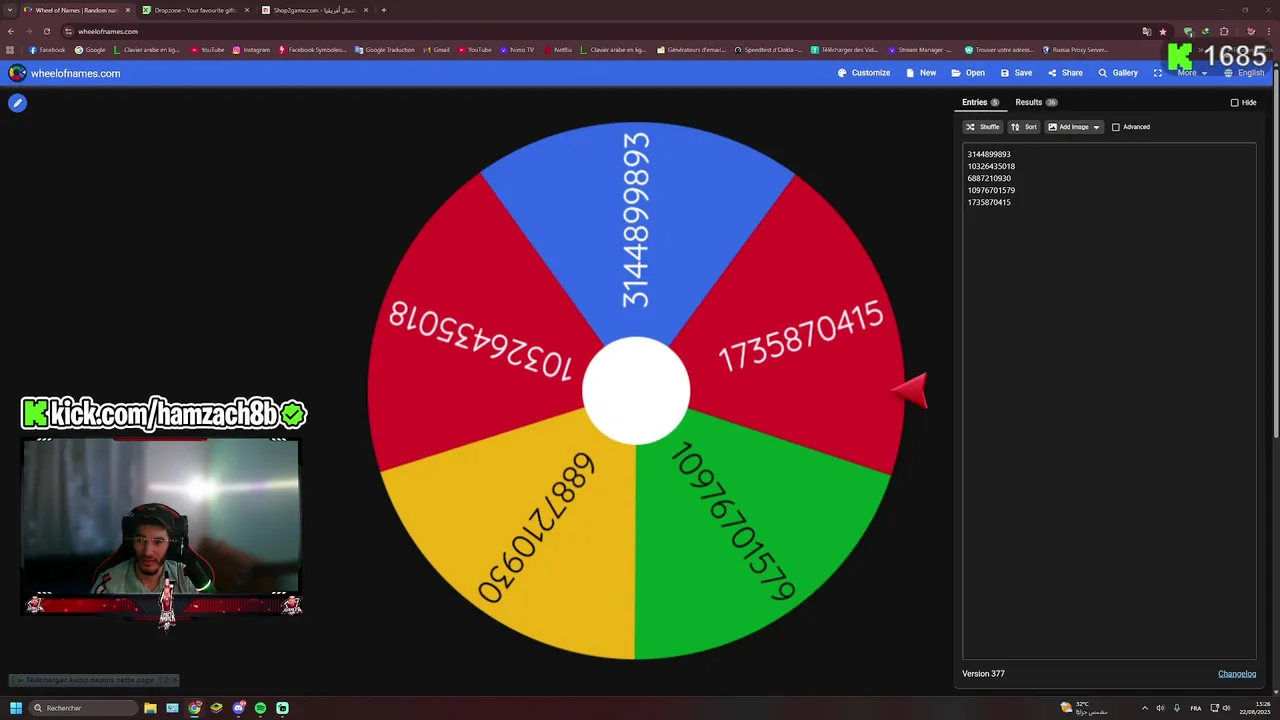The width and height of the screenshot is (1280, 720).
Task: Open Spotify from the taskbar
Action: [260, 708]
